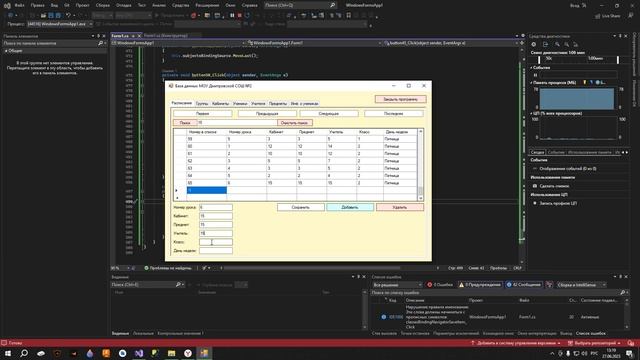Toggle the 42 Messages filter
This screenshot has width=640, height=360.
point(524,285)
